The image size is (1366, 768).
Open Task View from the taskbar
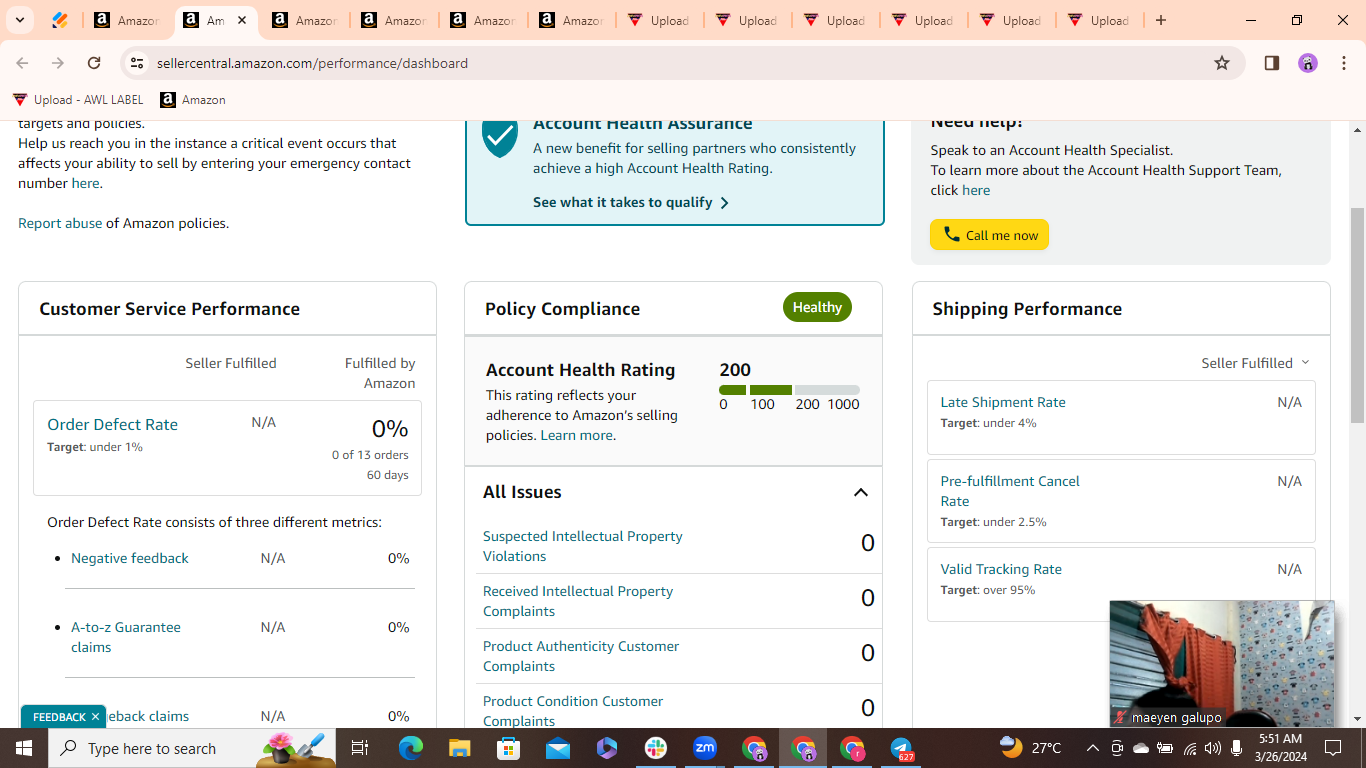click(x=360, y=748)
